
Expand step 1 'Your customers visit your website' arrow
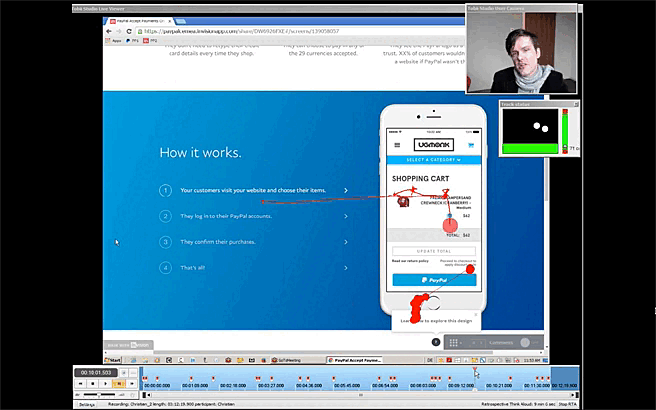pyautogui.click(x=346, y=190)
